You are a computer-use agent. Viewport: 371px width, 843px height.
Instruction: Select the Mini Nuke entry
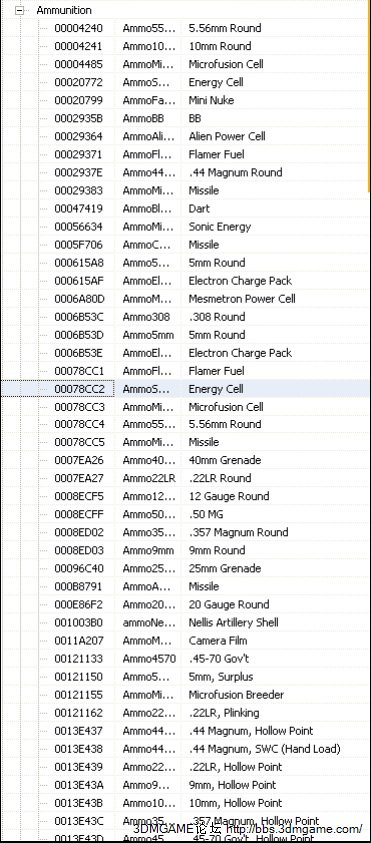[211, 100]
